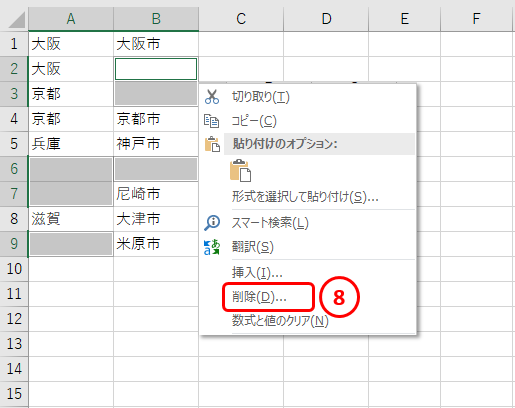Select スマート検索(L) menu entry

point(270,223)
